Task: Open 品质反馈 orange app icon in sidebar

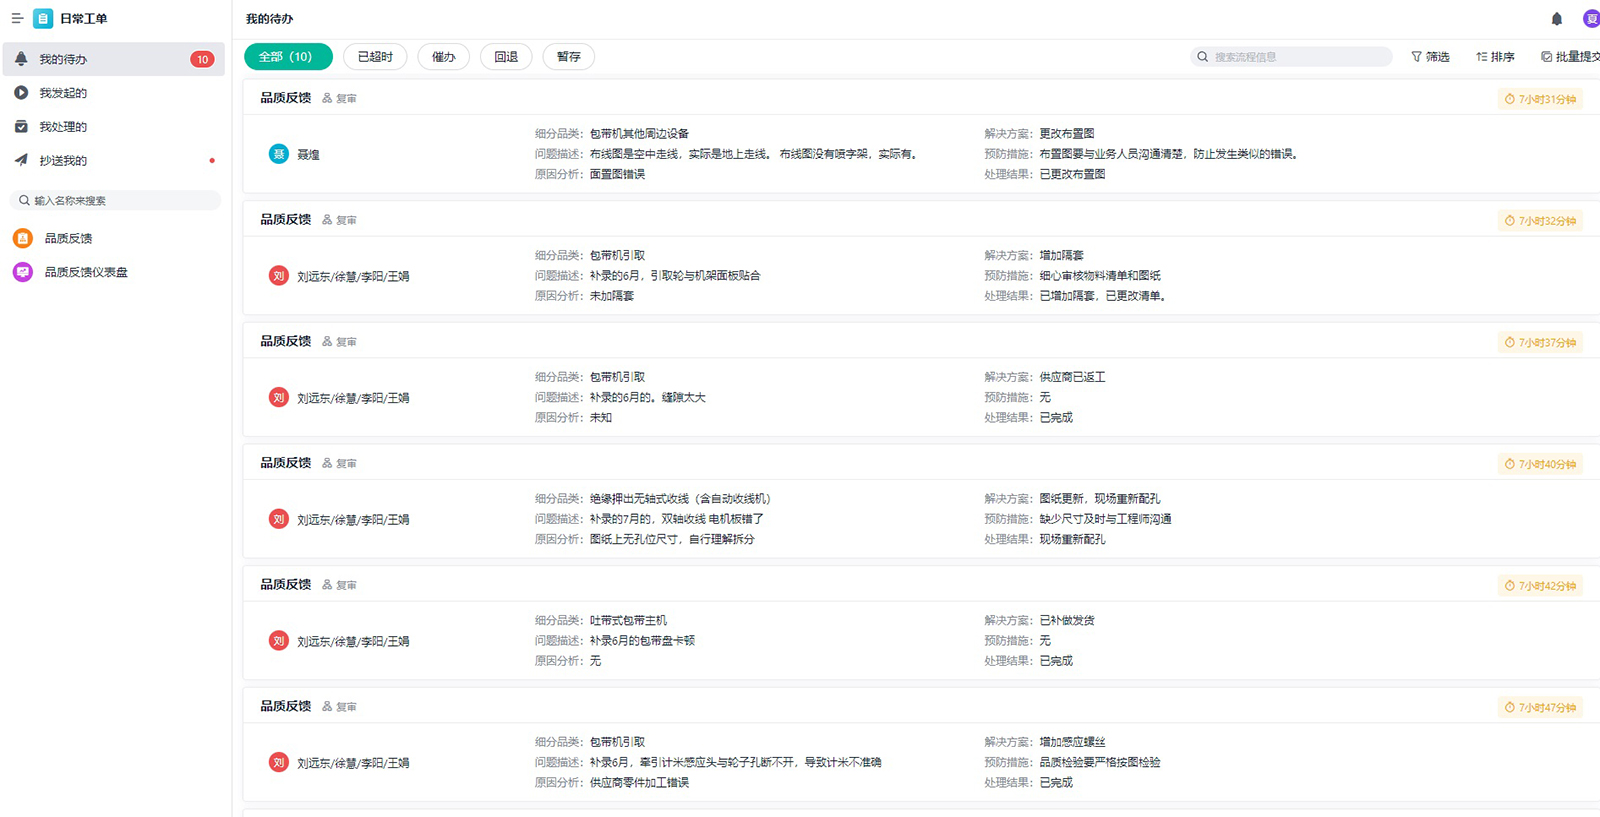Action: 23,238
